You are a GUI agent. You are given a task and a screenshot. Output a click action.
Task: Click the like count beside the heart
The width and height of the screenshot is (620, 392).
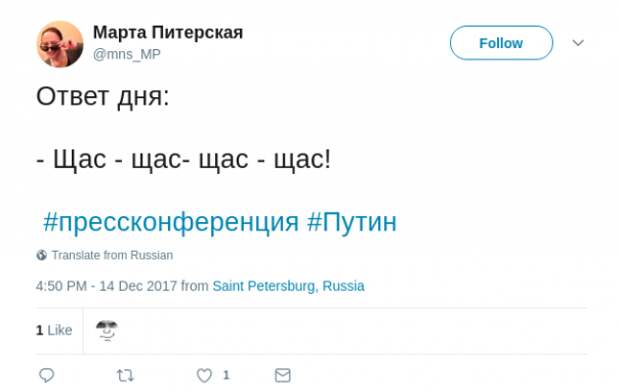pyautogui.click(x=226, y=375)
